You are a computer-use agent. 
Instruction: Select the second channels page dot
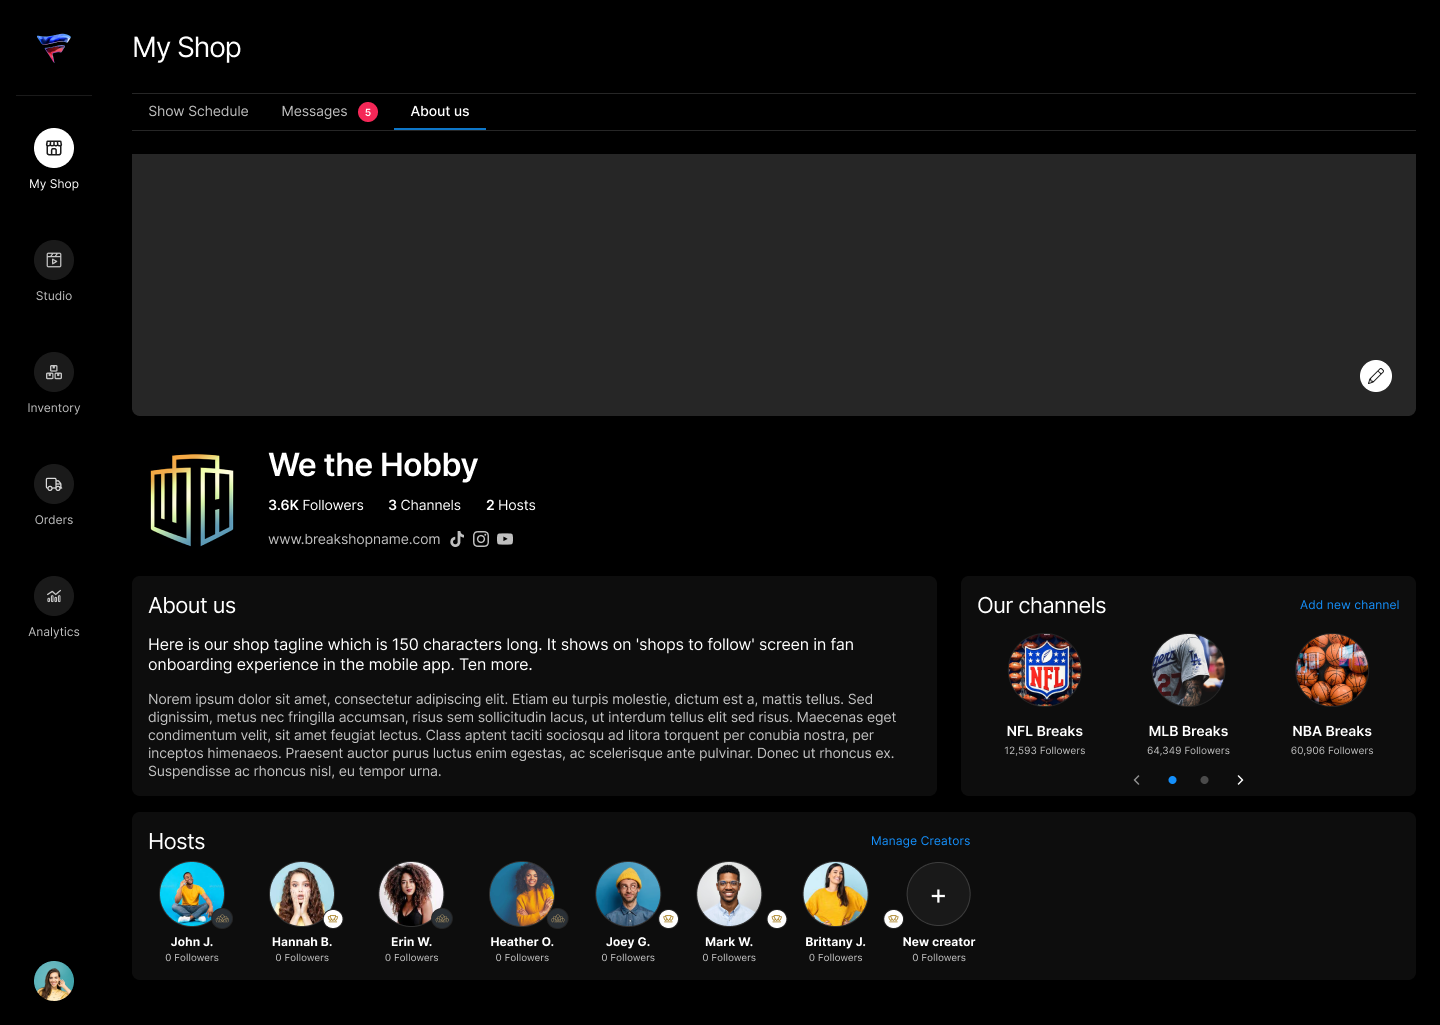(x=1204, y=780)
